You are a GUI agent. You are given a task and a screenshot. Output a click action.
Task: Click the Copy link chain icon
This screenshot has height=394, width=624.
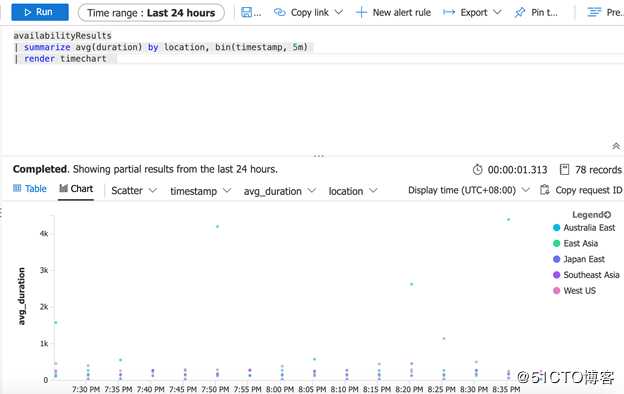(280, 13)
